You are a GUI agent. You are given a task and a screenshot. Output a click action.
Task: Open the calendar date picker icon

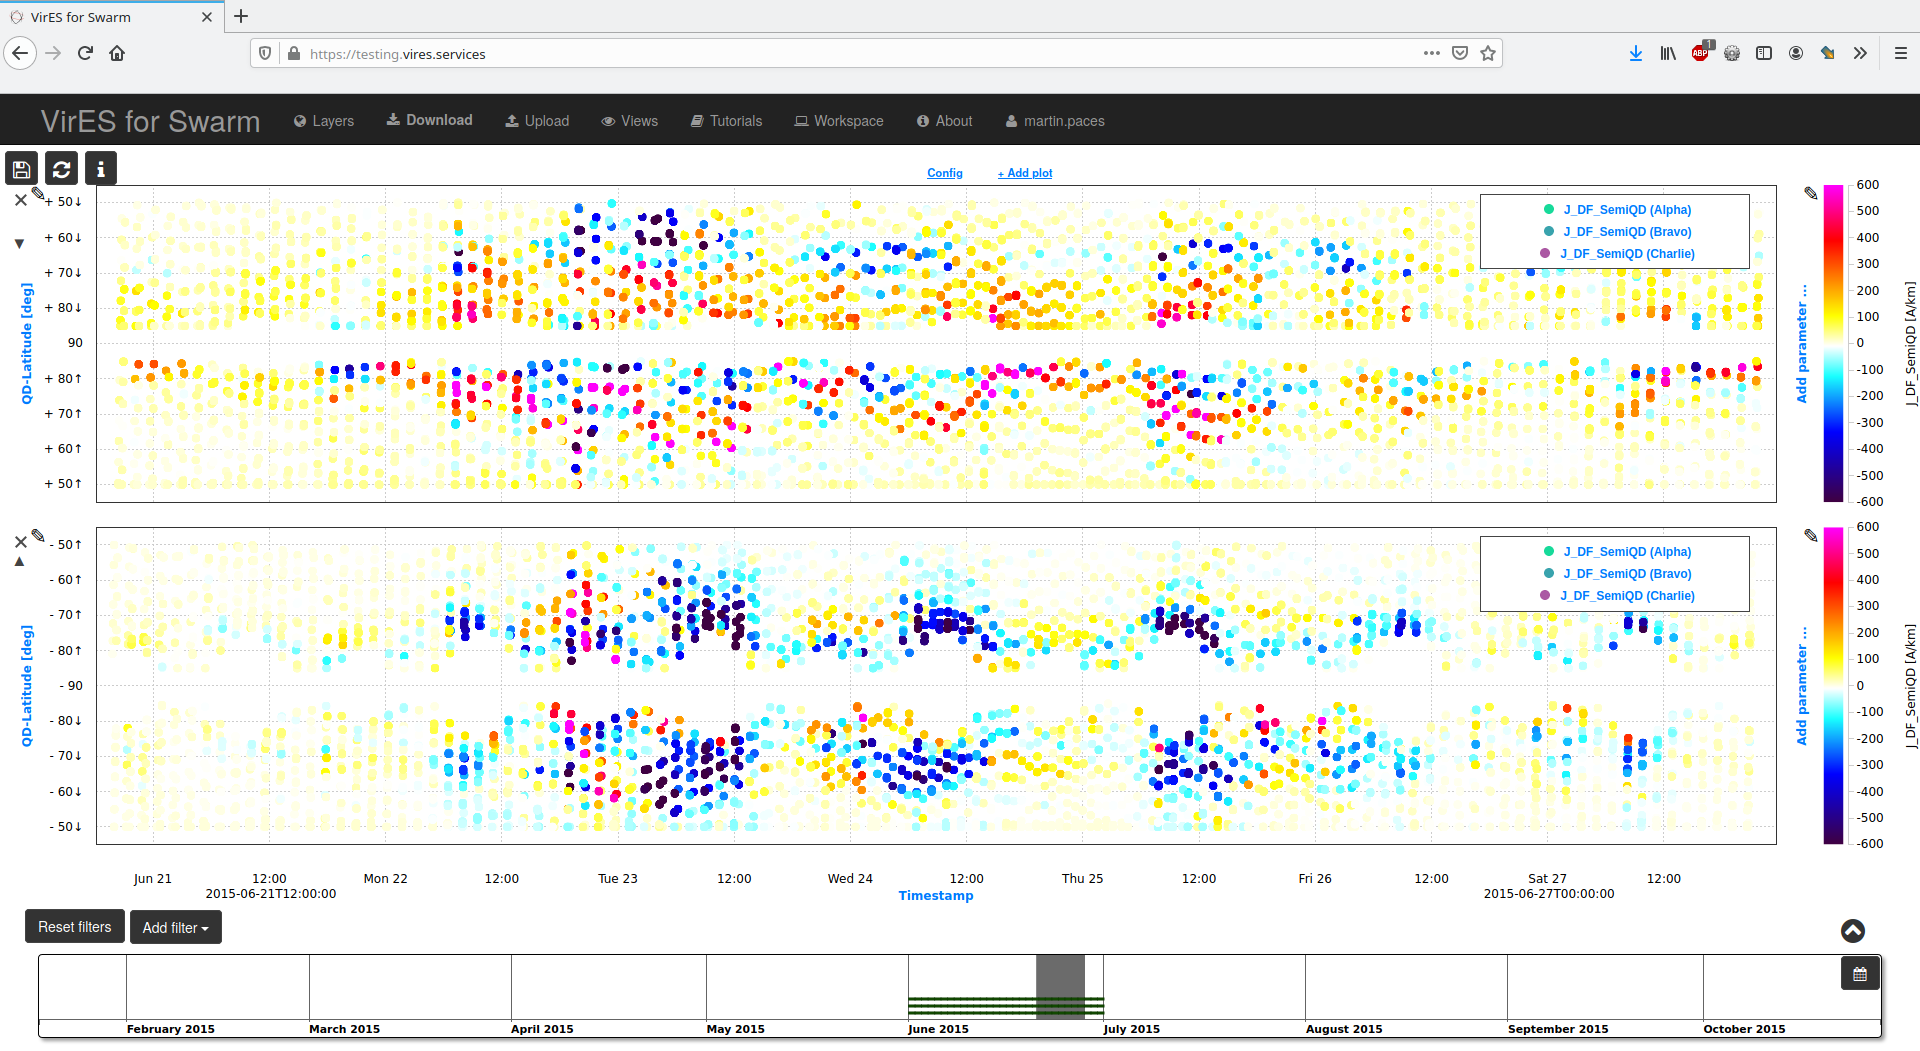(x=1859, y=972)
